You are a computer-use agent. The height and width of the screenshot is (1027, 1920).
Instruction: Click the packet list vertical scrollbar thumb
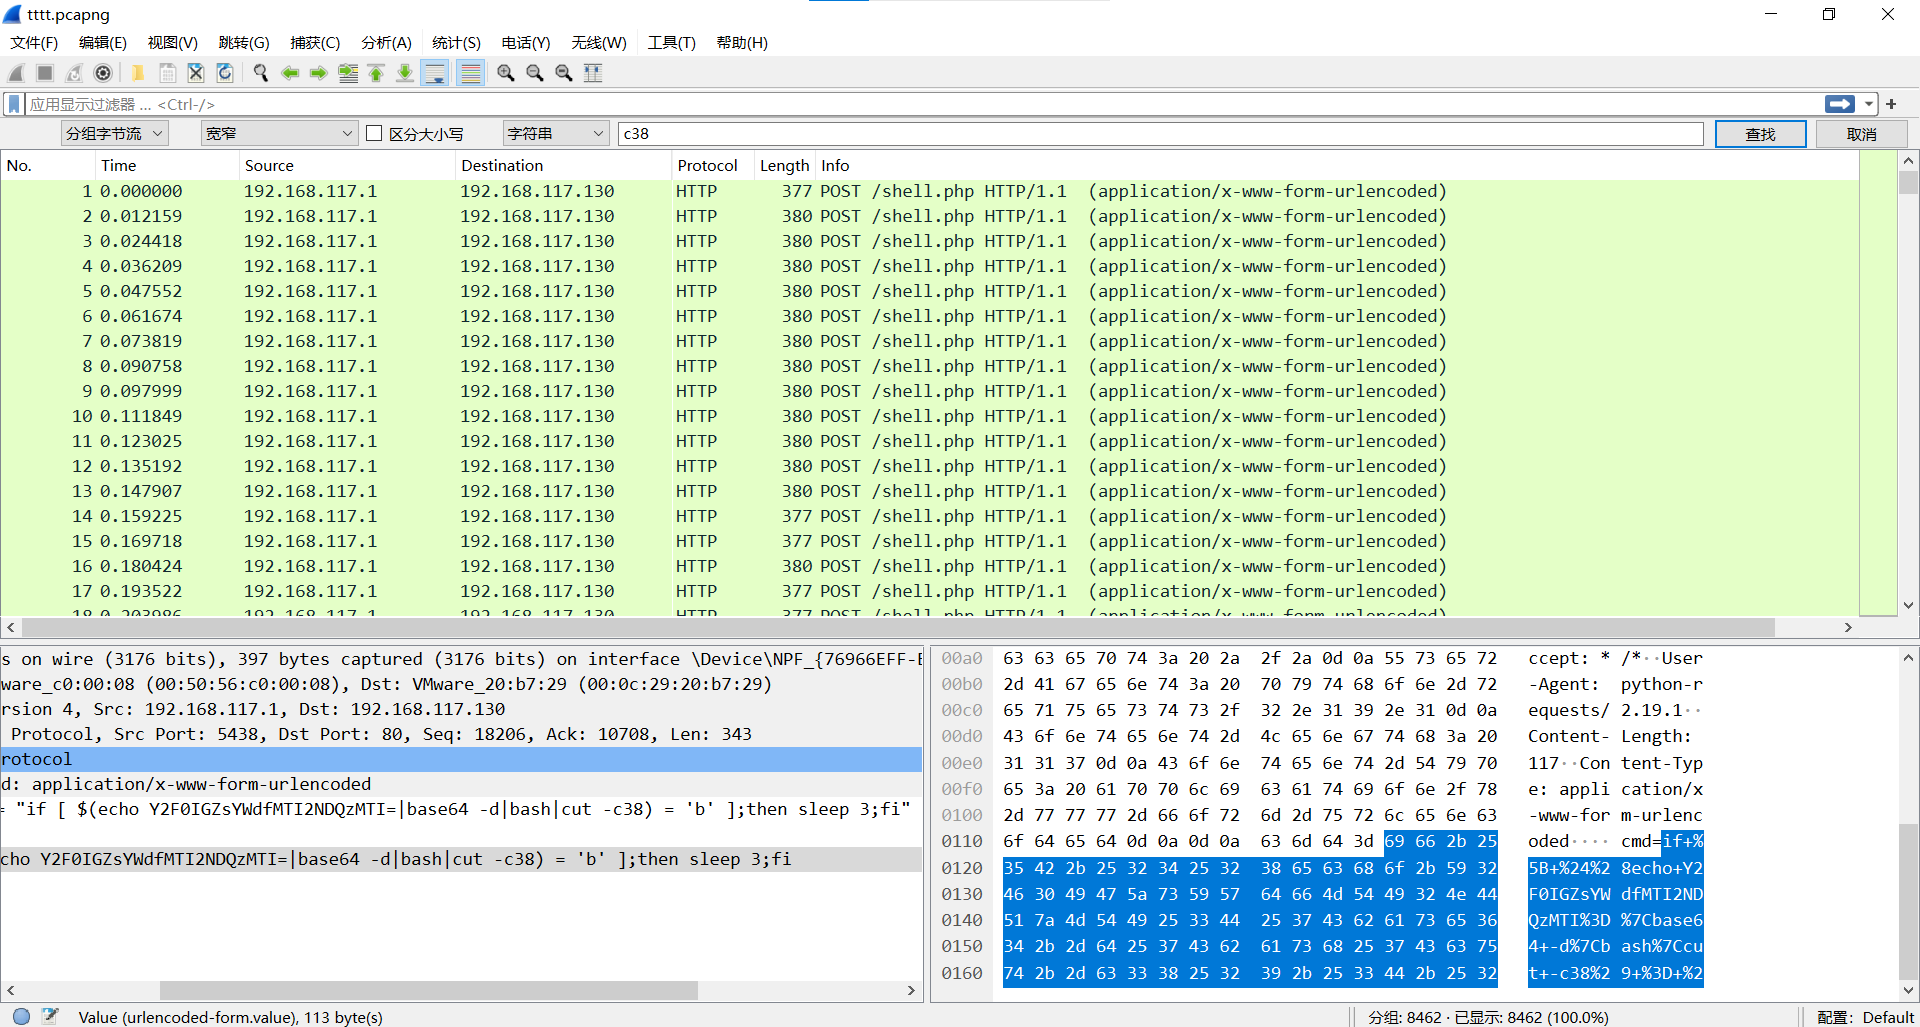[1908, 182]
